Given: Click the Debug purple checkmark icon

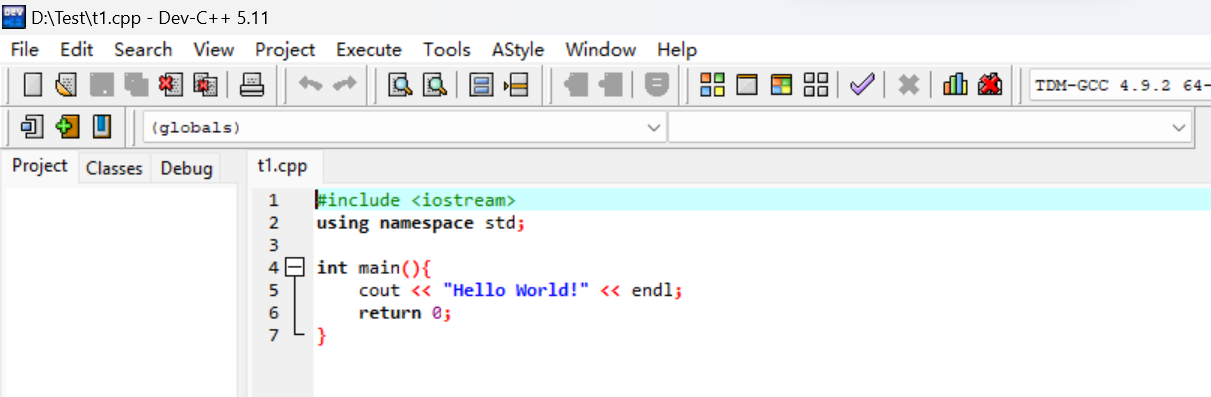Looking at the screenshot, I should (862, 85).
